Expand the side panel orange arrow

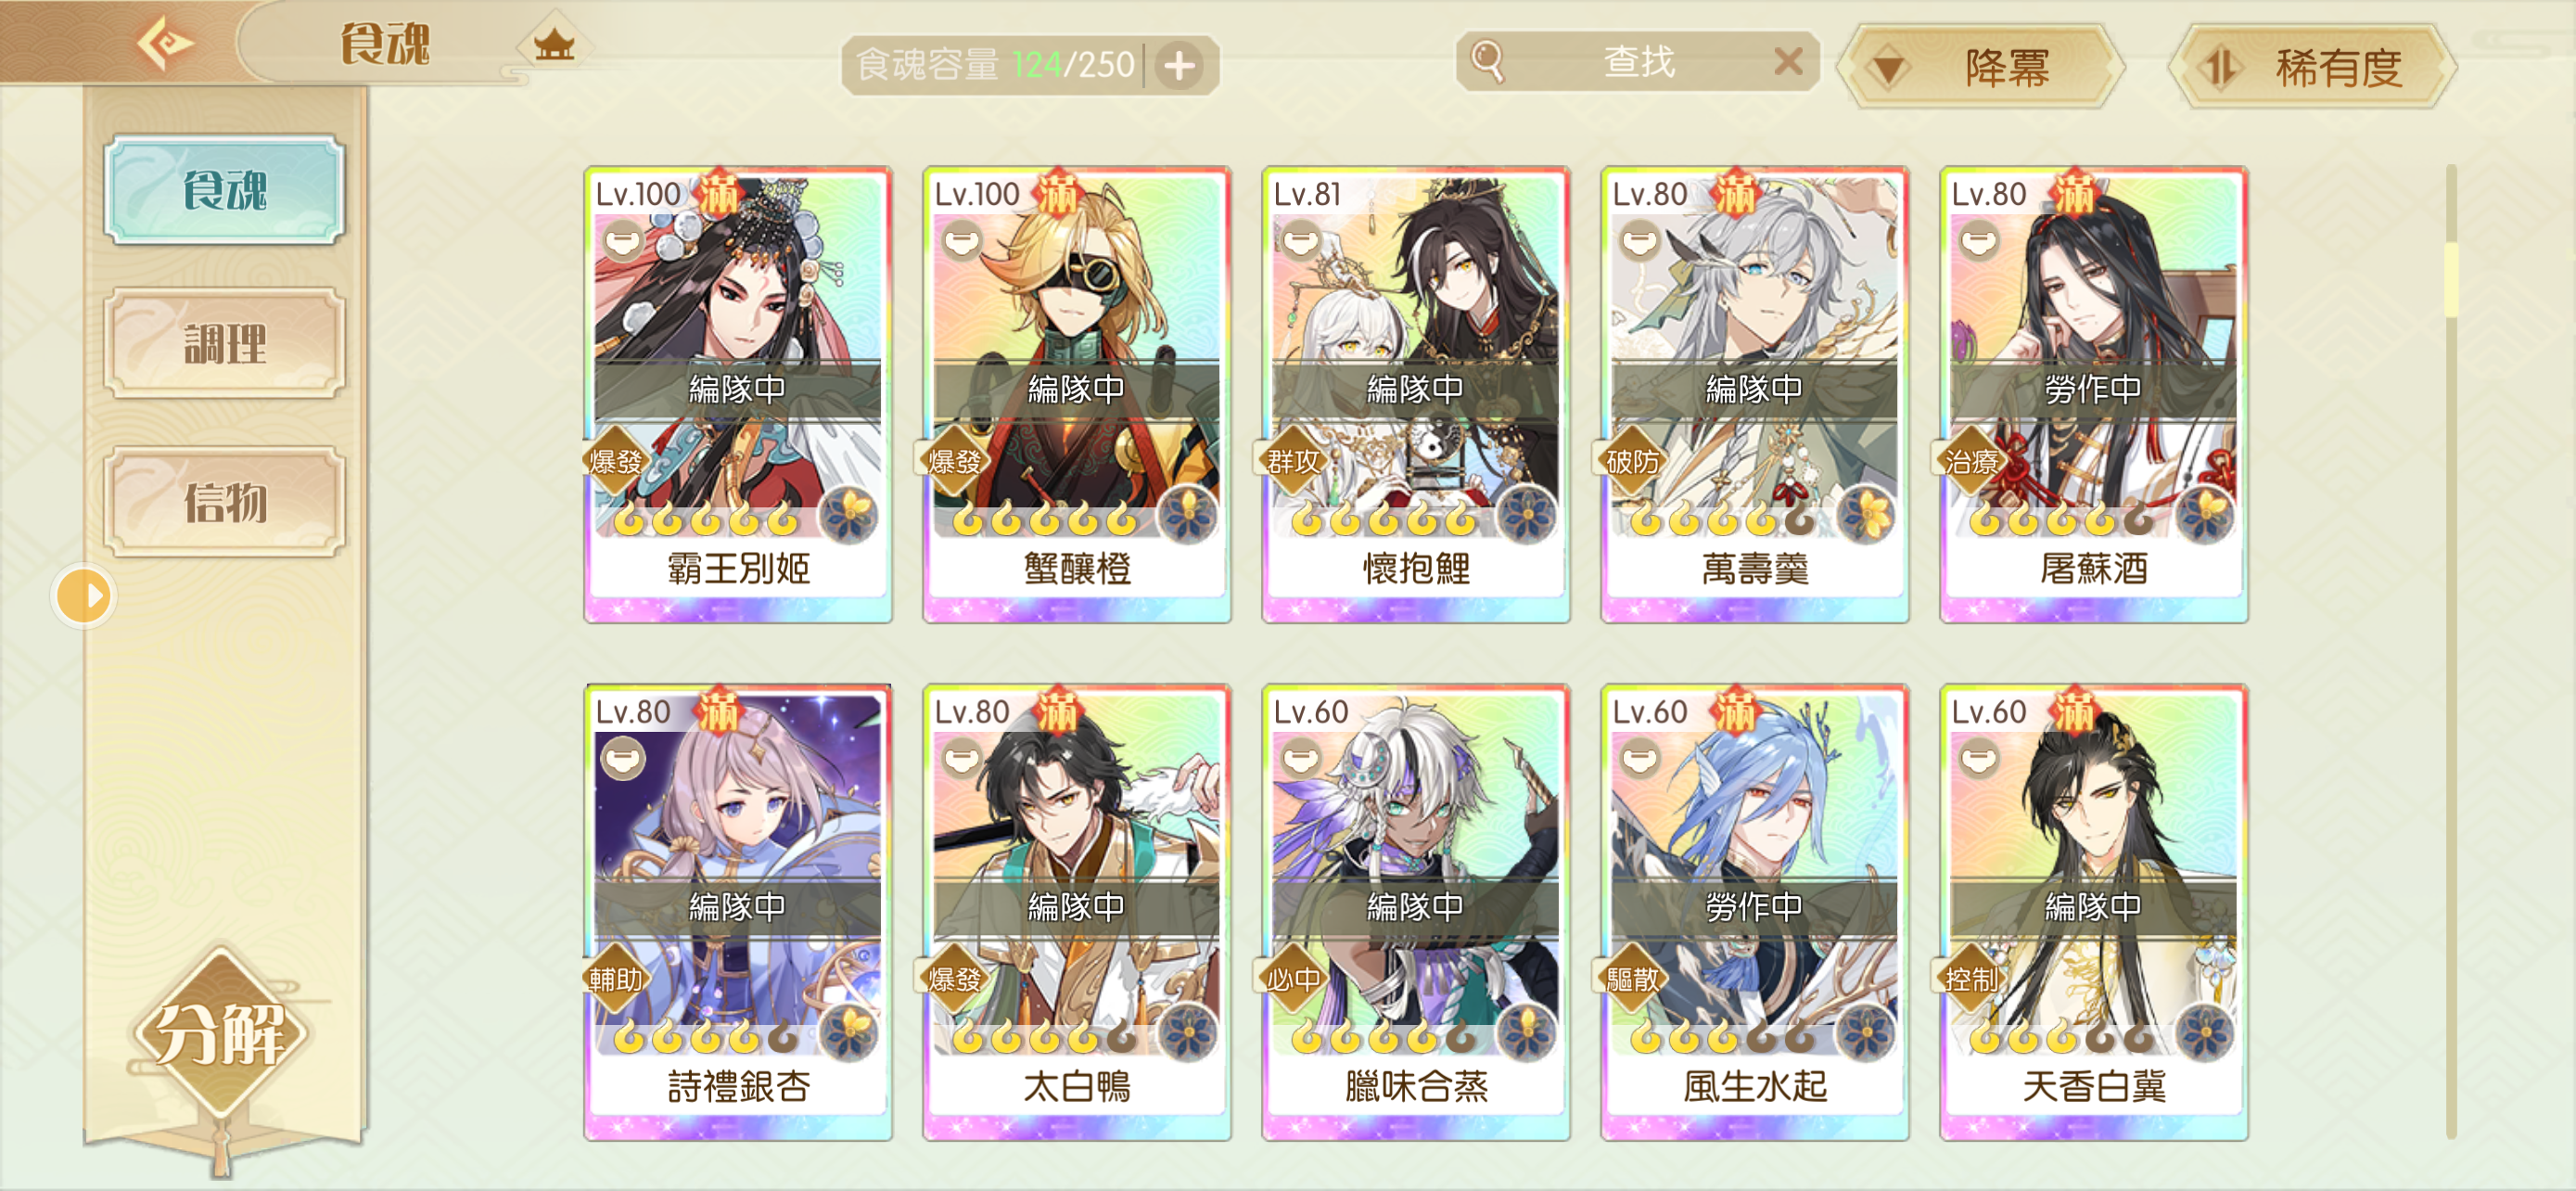84,596
